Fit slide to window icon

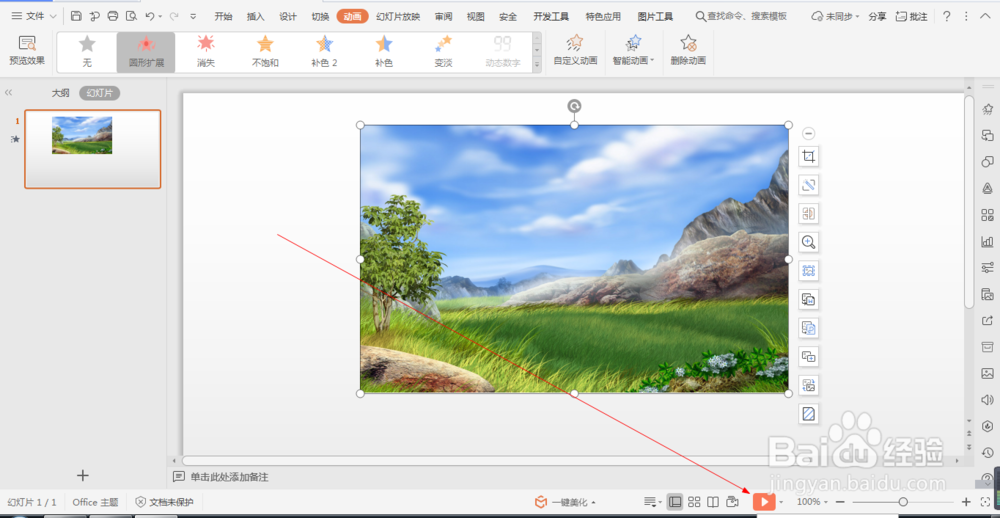pos(985,502)
